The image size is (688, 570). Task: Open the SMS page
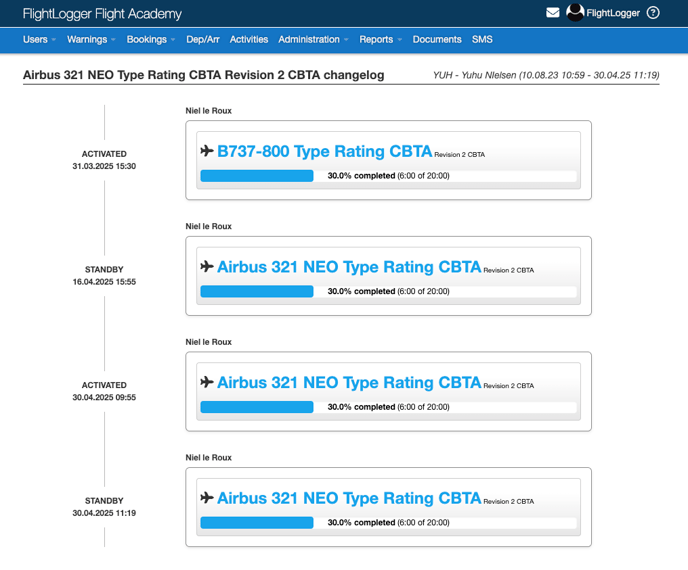click(482, 39)
